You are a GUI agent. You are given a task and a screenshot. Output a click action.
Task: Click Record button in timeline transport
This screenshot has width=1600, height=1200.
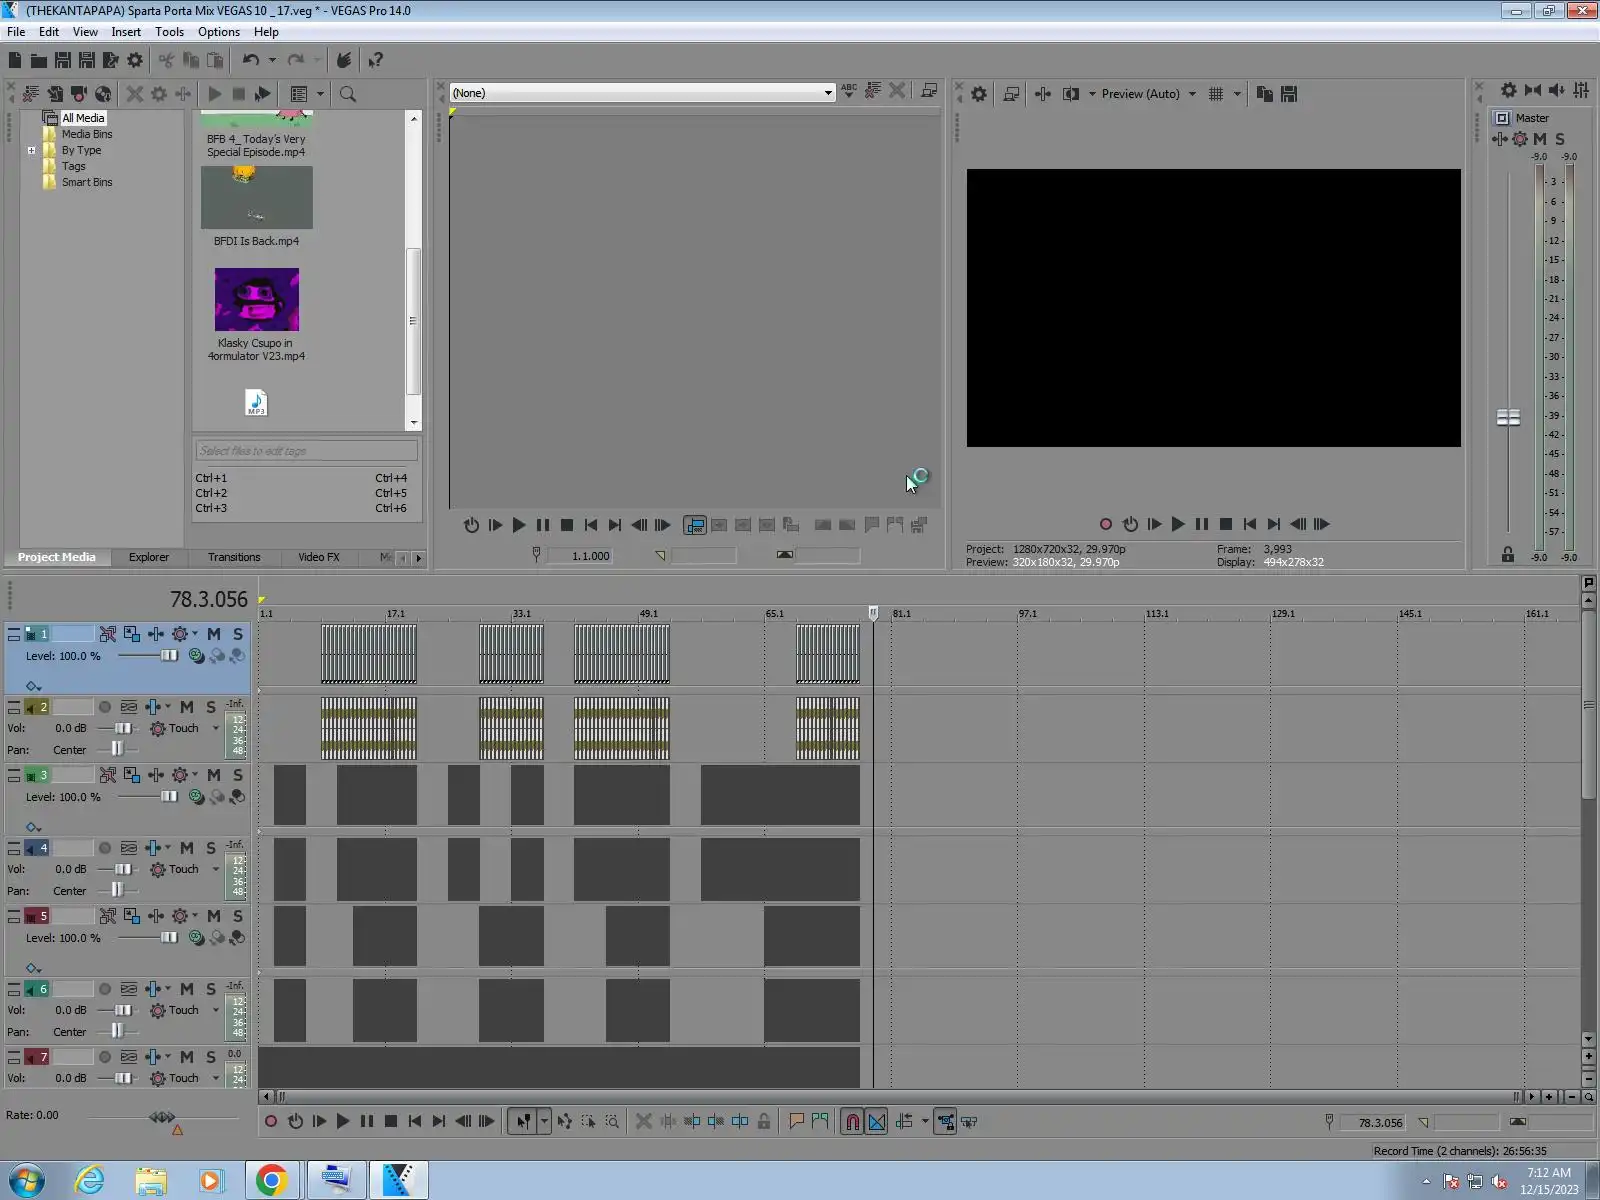point(271,1122)
